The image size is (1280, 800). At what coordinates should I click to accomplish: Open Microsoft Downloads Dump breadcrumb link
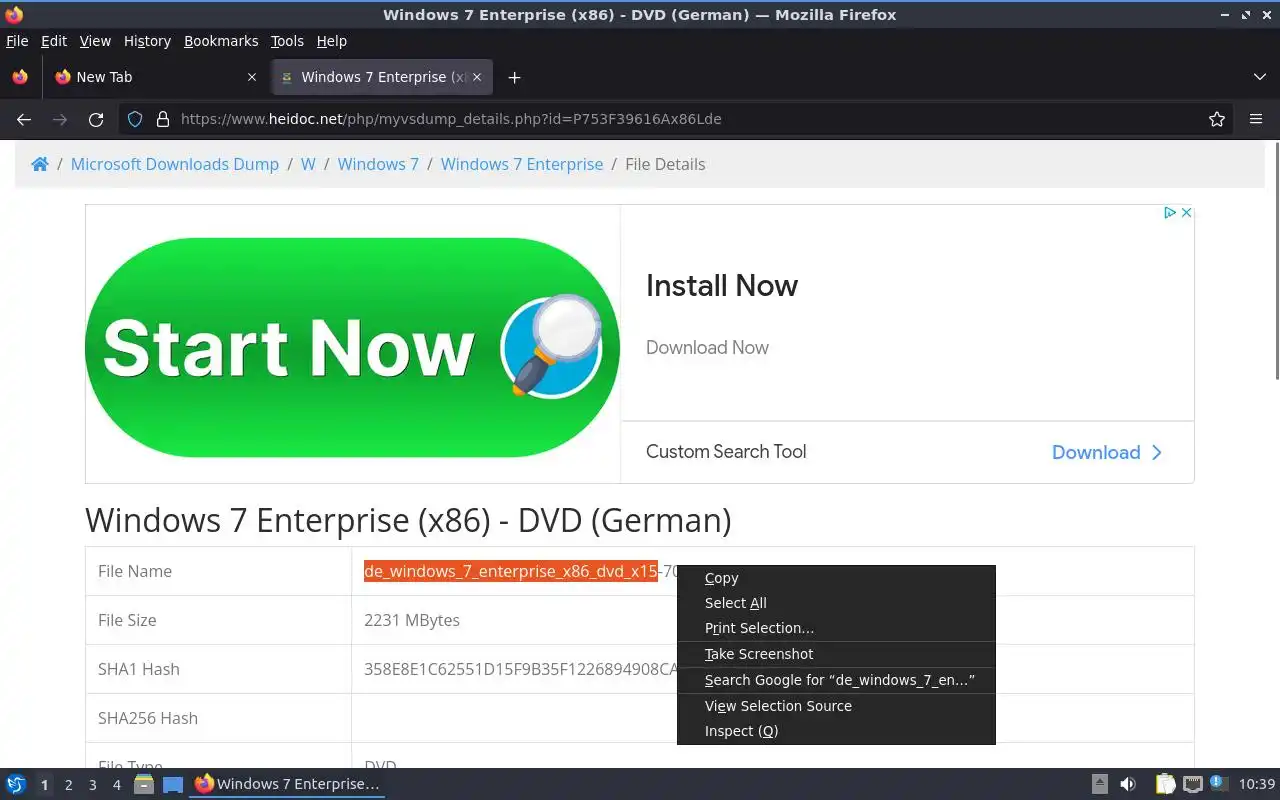coord(175,164)
